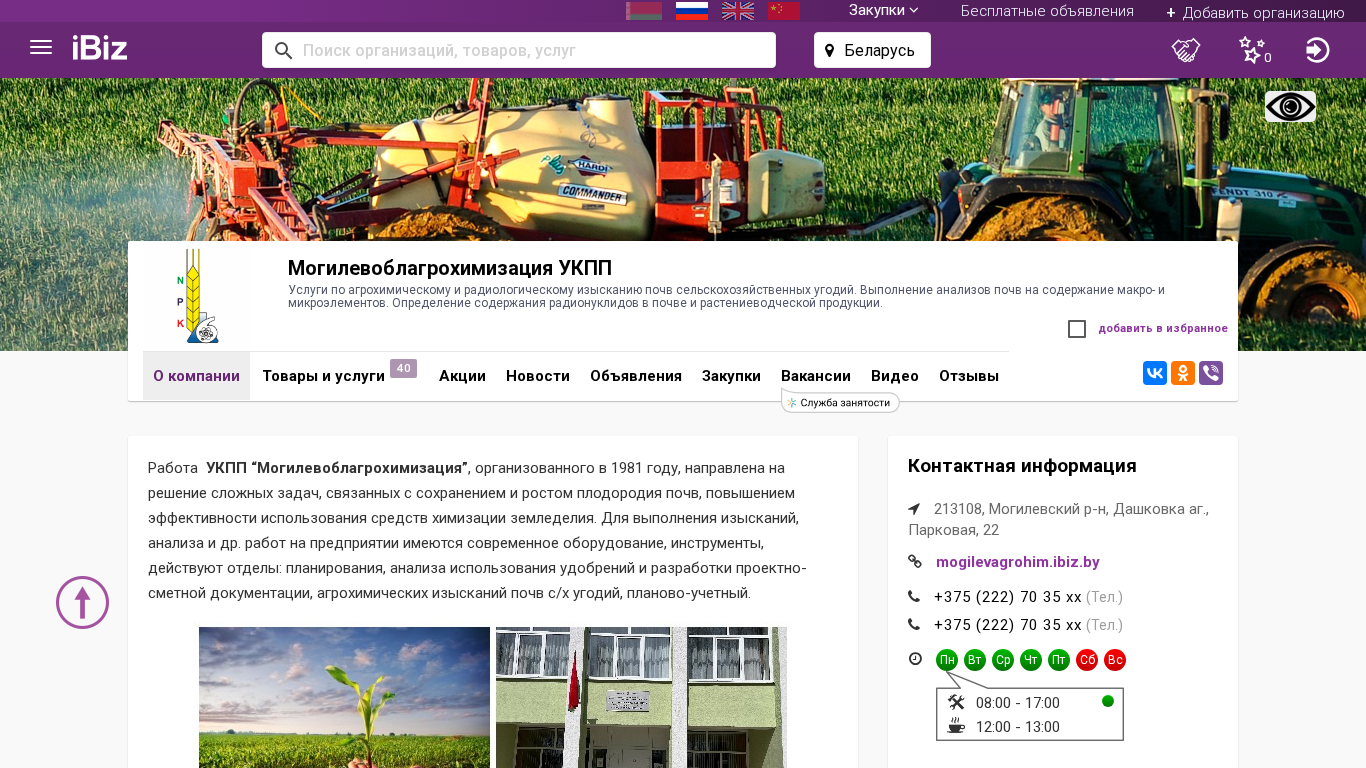
Task: Click the search magnifier icon
Action: click(283, 50)
